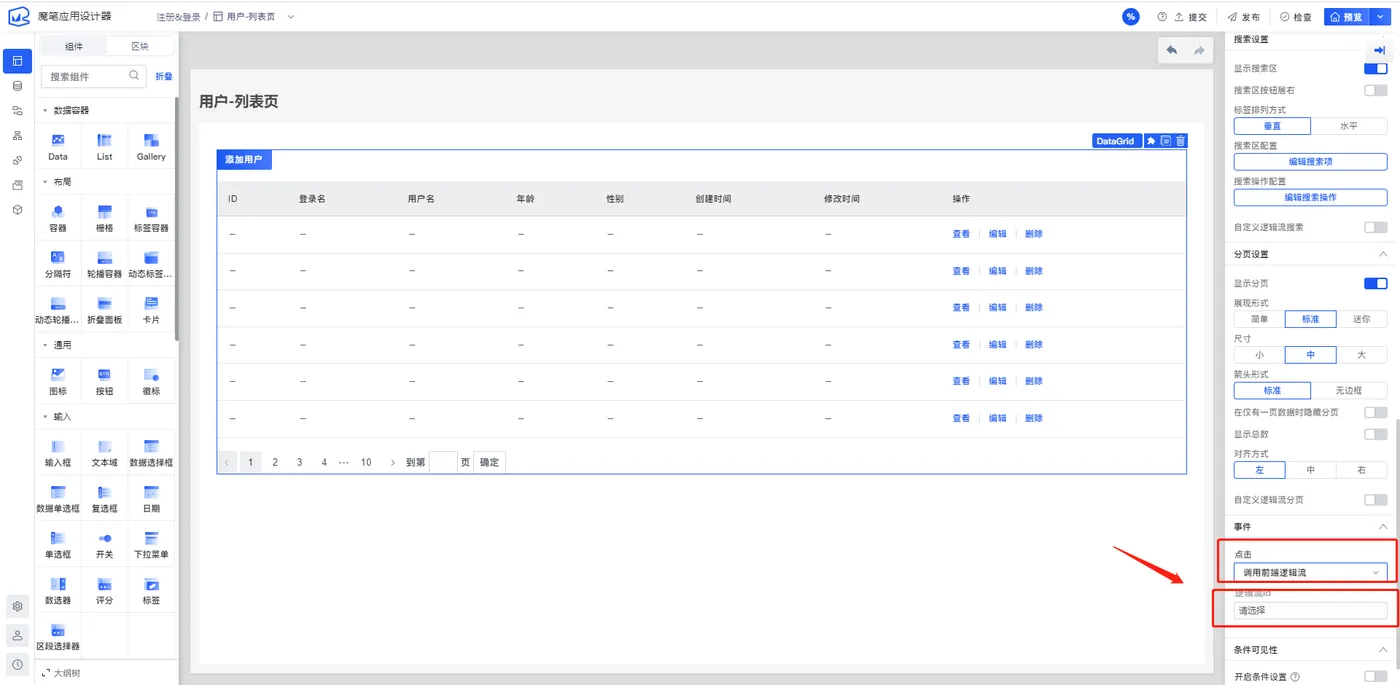Open the help question mark icon
The height and width of the screenshot is (685, 1400).
click(x=1162, y=17)
